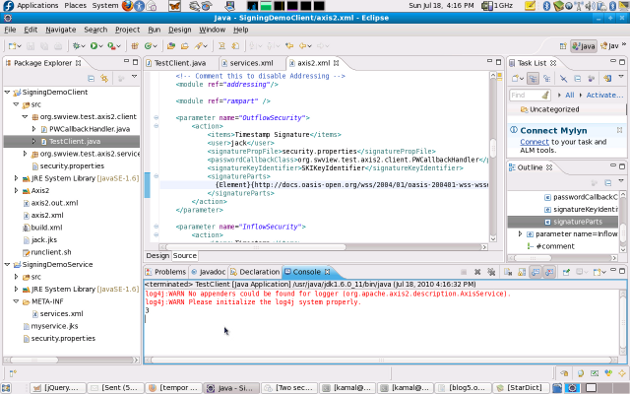This screenshot has height=394, width=630.
Task: Click Remove Launch icon in Console
Action: click(x=477, y=272)
